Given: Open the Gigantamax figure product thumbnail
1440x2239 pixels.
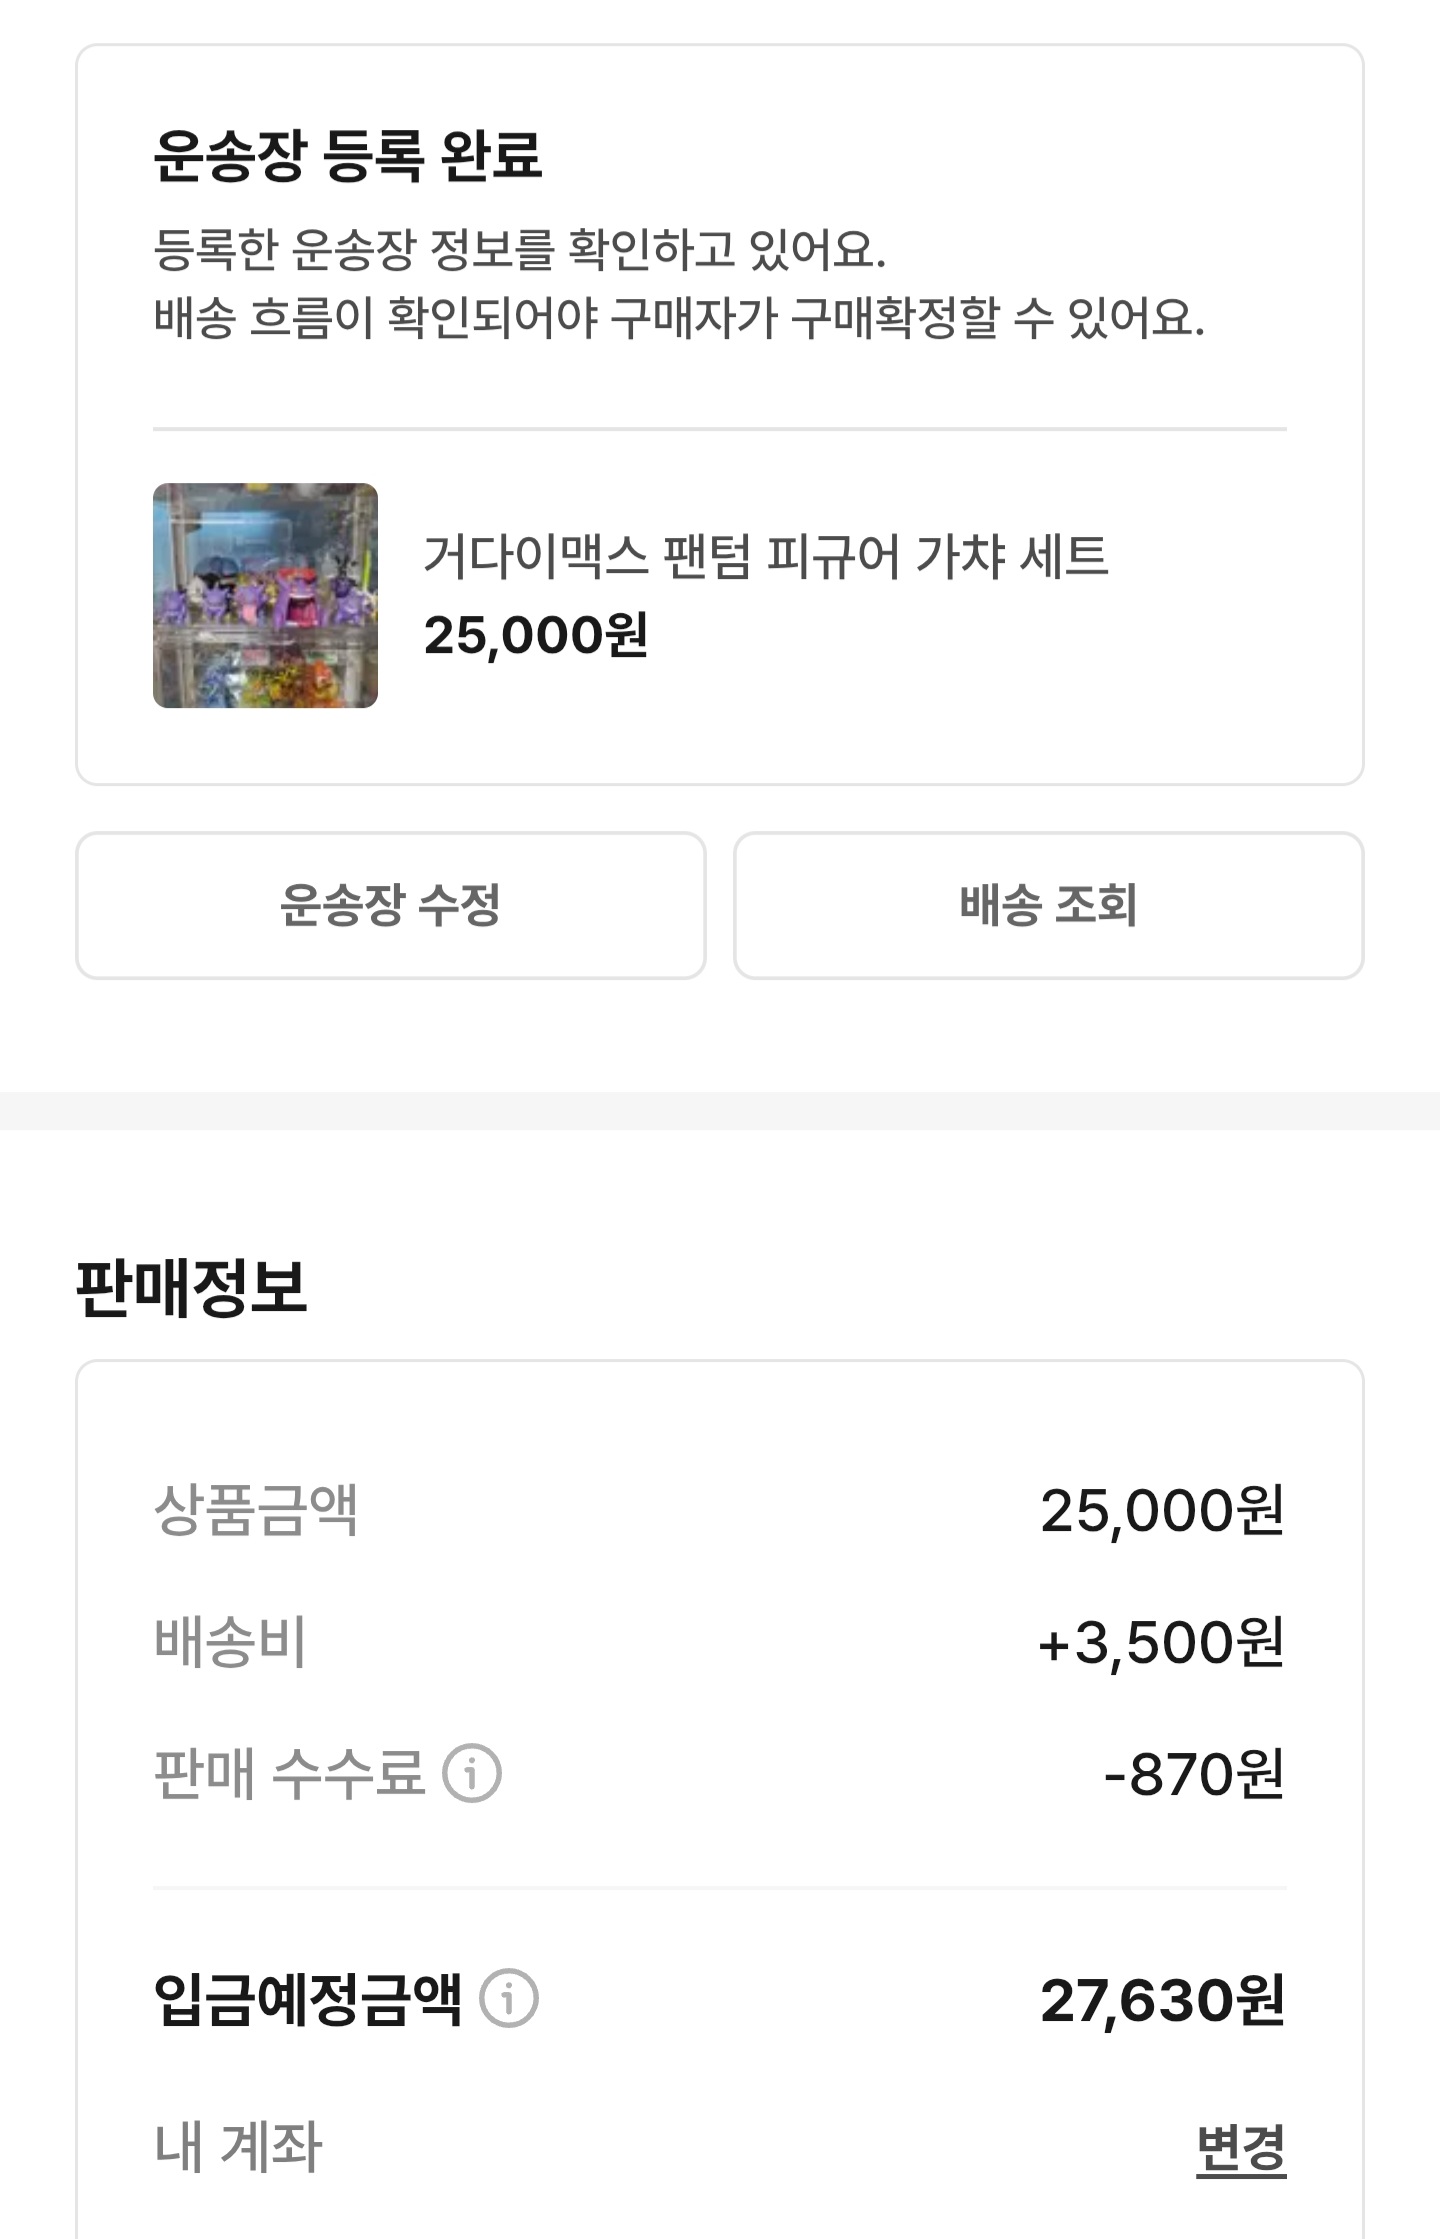Looking at the screenshot, I should [265, 596].
